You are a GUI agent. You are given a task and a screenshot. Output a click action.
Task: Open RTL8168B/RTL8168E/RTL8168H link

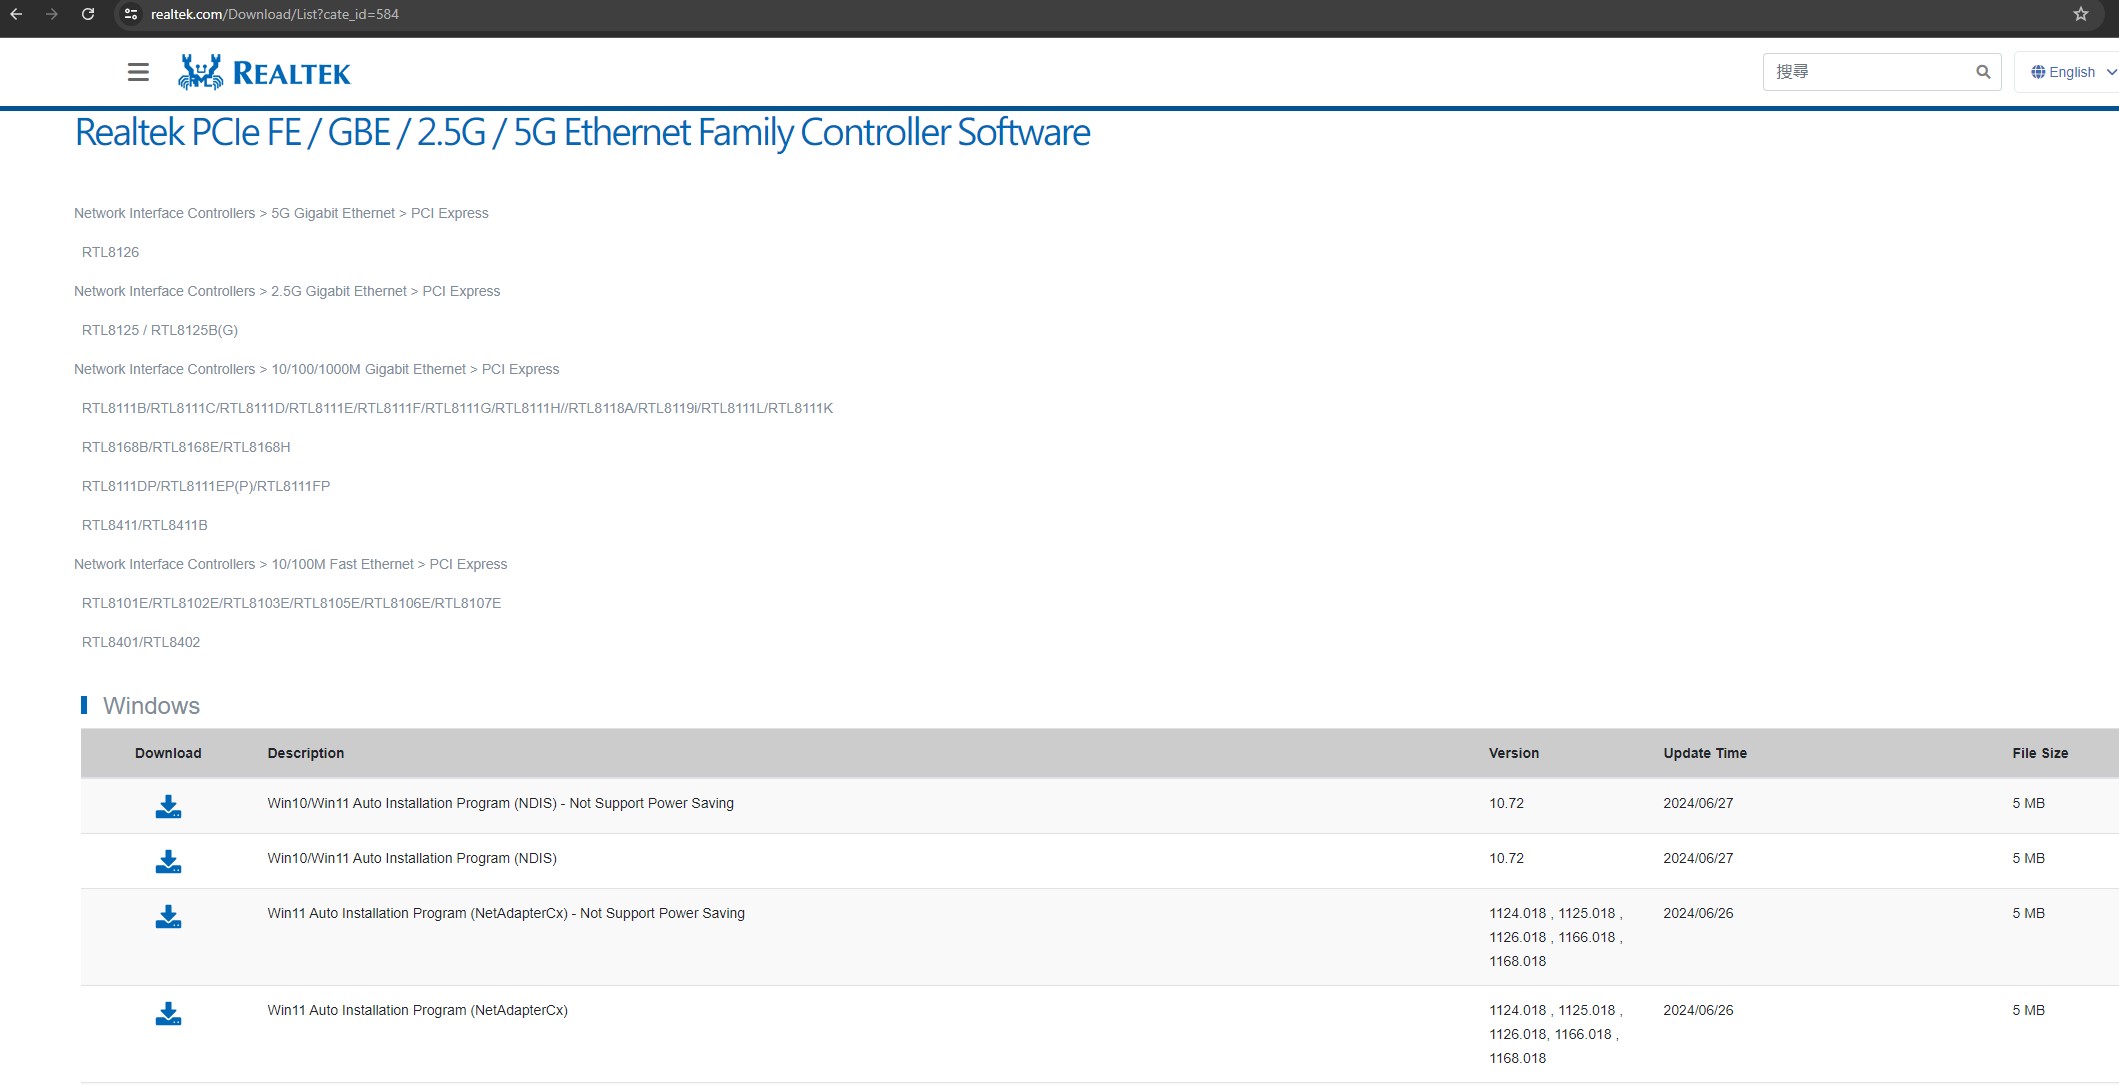click(x=186, y=447)
